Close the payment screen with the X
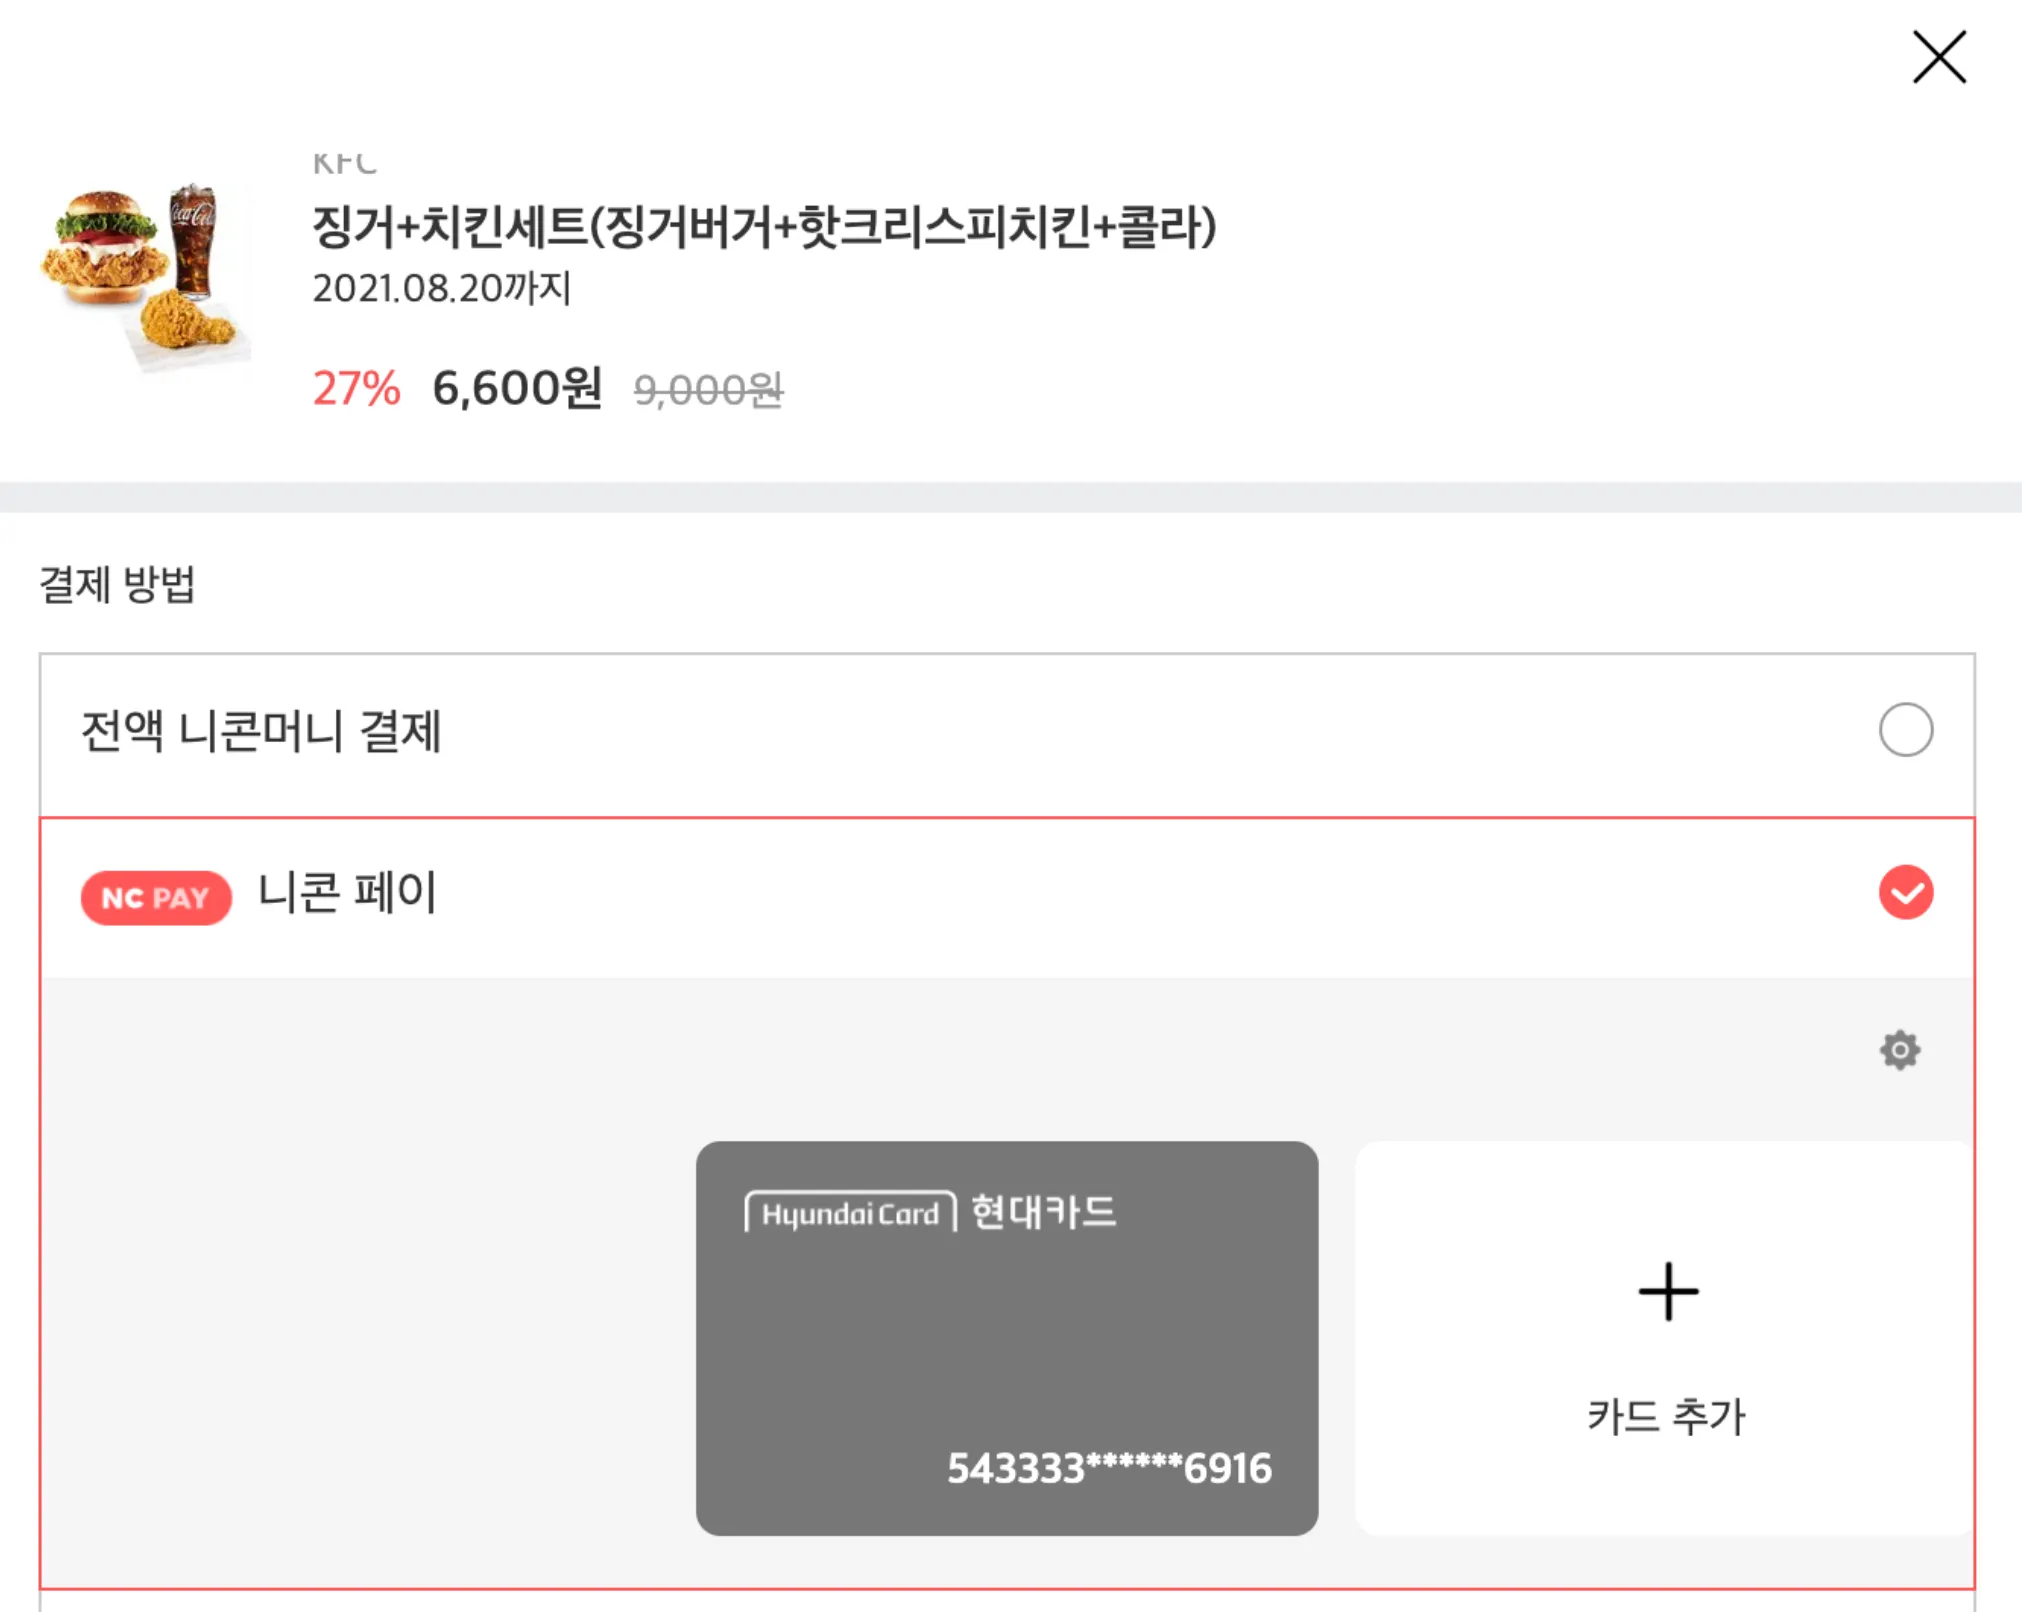The height and width of the screenshot is (1612, 2022). pyautogui.click(x=1939, y=57)
